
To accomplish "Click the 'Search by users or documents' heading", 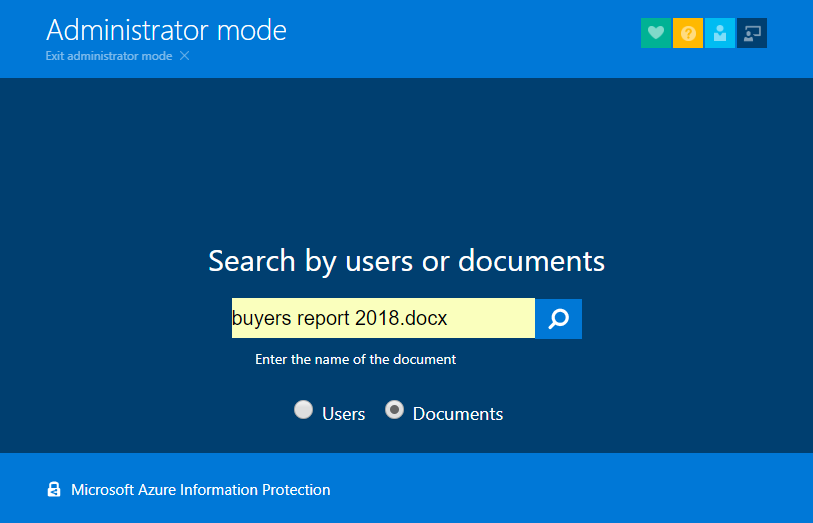I will click(406, 261).
